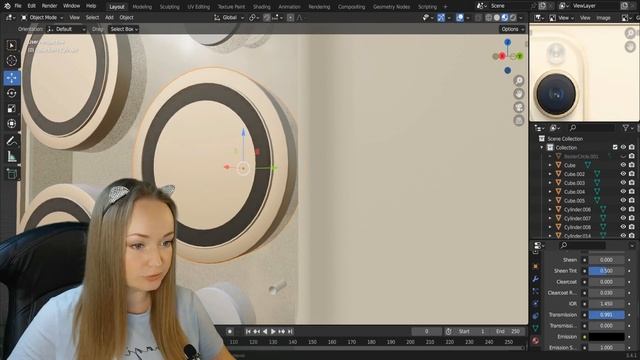The image size is (640, 360).
Task: Activate the Select Box tool
Action: (x=11, y=45)
